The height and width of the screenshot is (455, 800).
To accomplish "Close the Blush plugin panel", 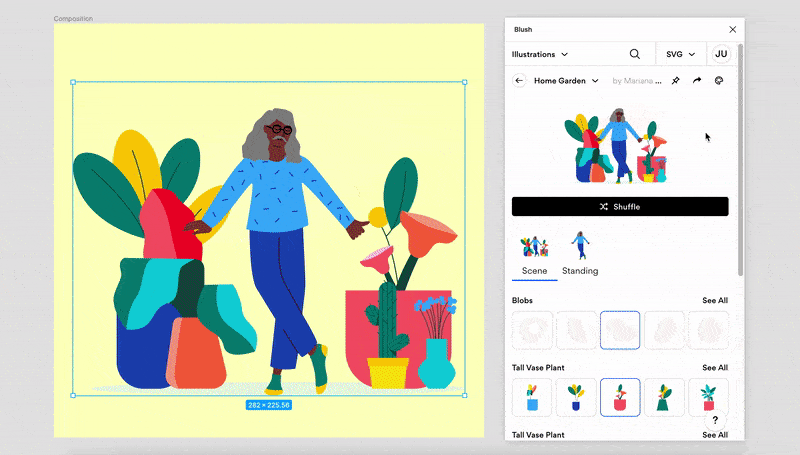I will point(732,30).
